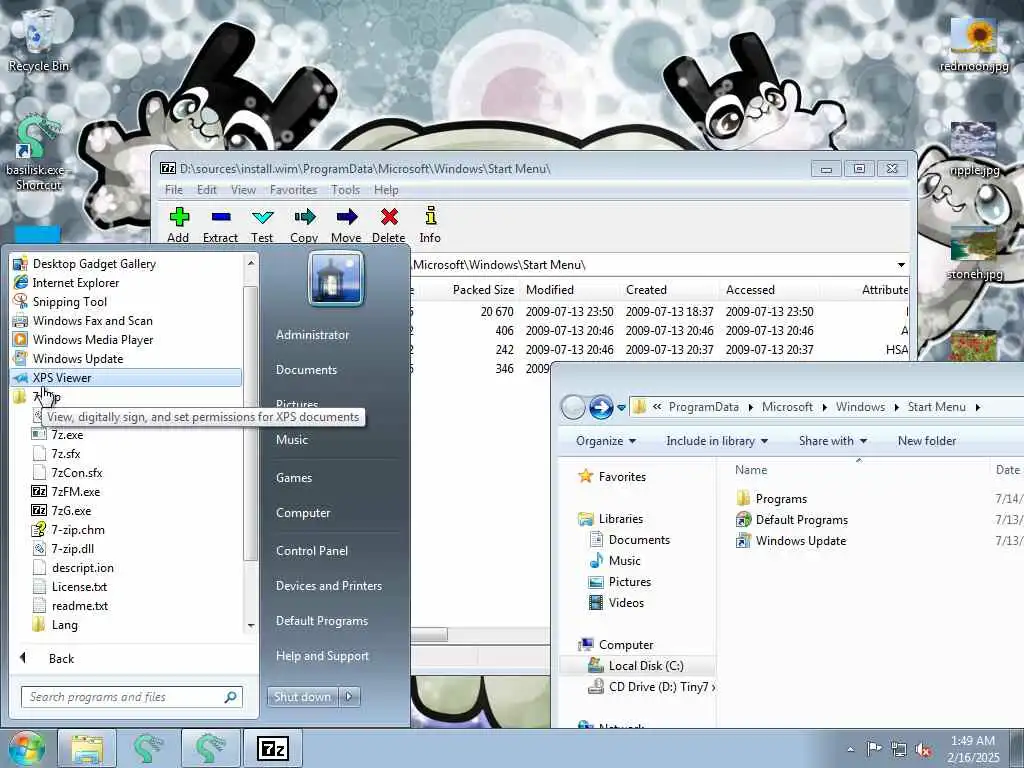The width and height of the screenshot is (1024, 768).
Task: Open the View menu in 7-Zip
Action: (243, 189)
